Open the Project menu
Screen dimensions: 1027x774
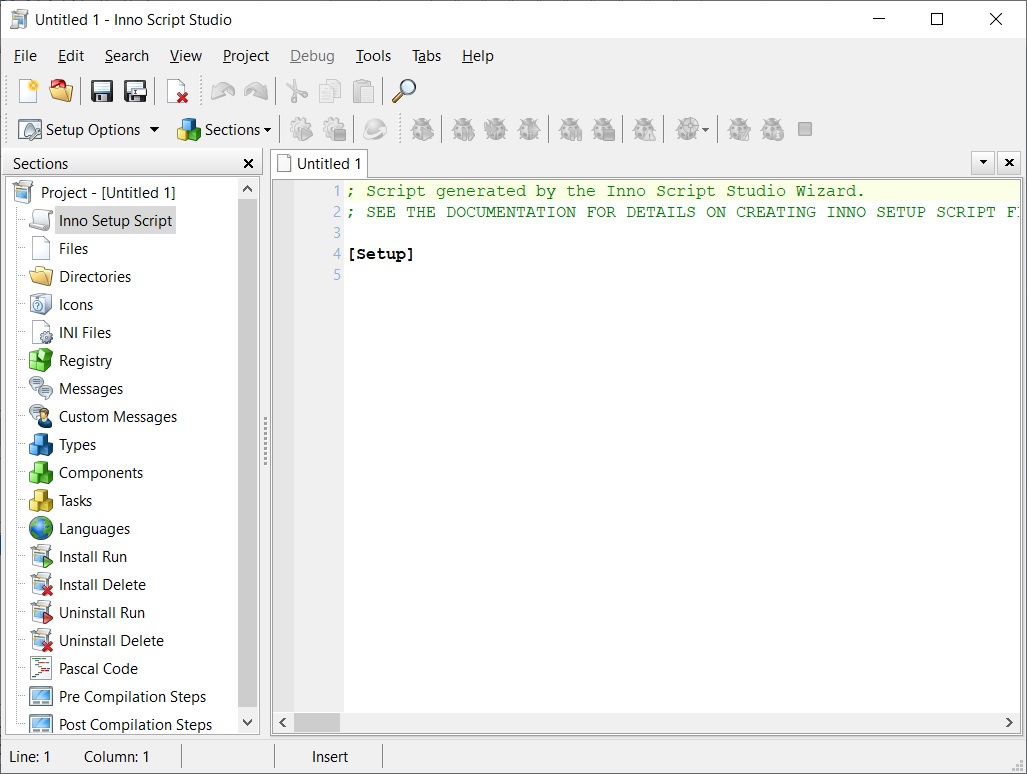click(246, 56)
